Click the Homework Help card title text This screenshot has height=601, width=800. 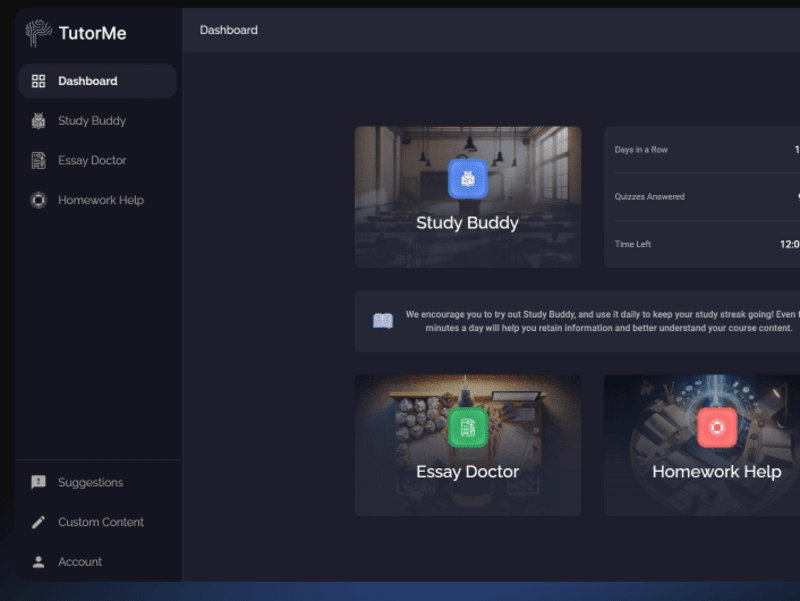pyautogui.click(x=717, y=471)
